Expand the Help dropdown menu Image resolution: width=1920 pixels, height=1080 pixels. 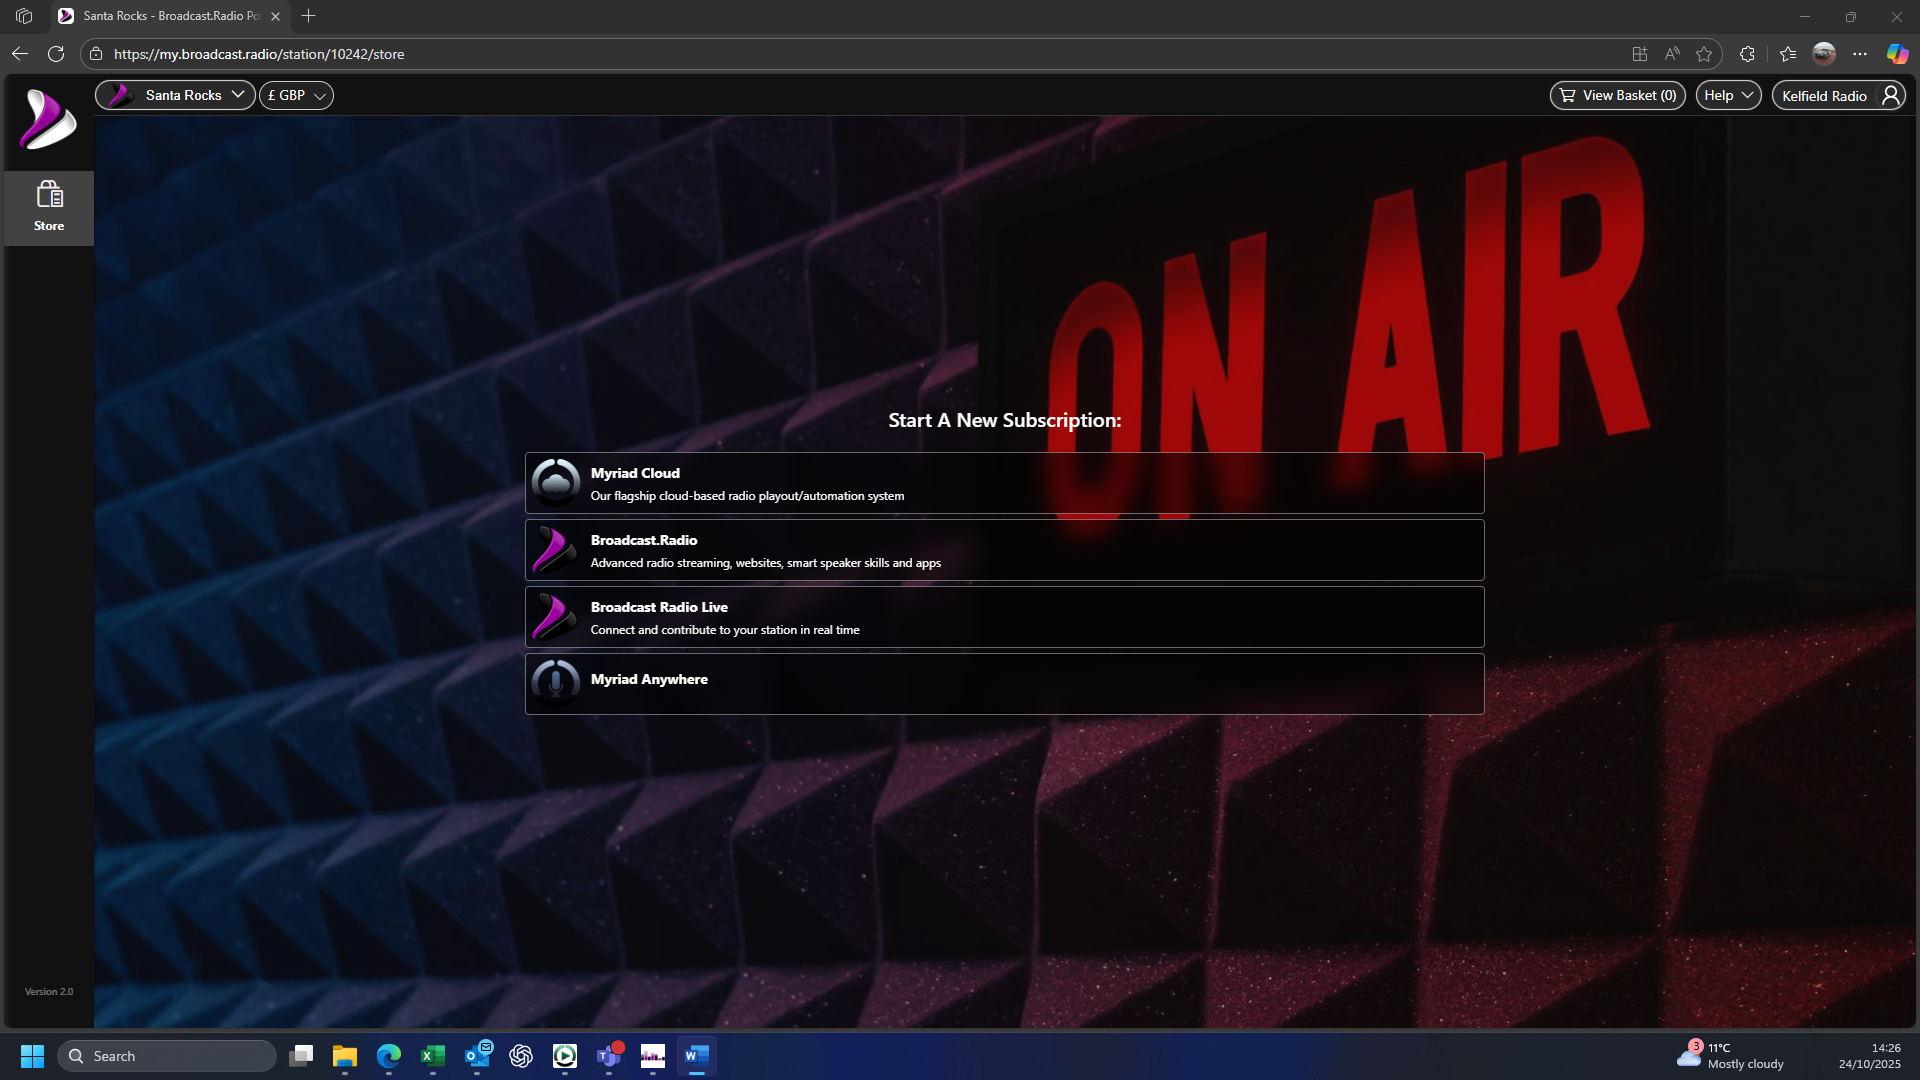[x=1728, y=96]
